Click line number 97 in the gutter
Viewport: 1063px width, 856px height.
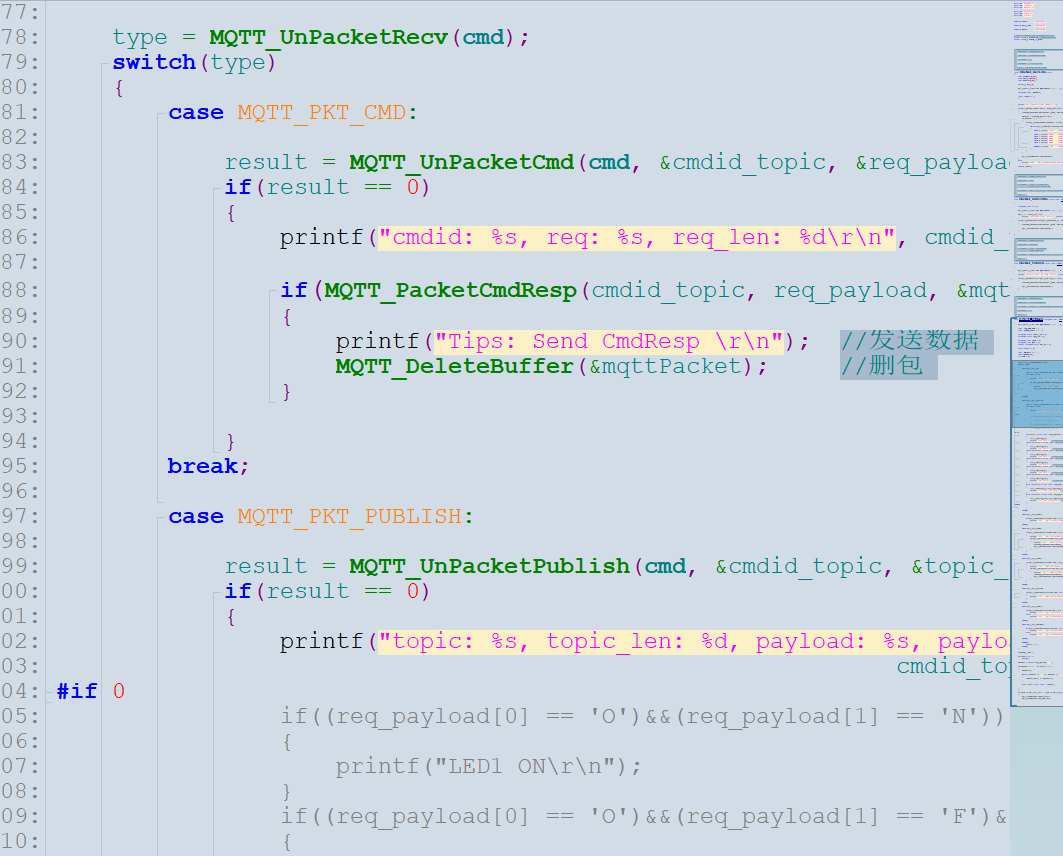pyautogui.click(x=20, y=516)
